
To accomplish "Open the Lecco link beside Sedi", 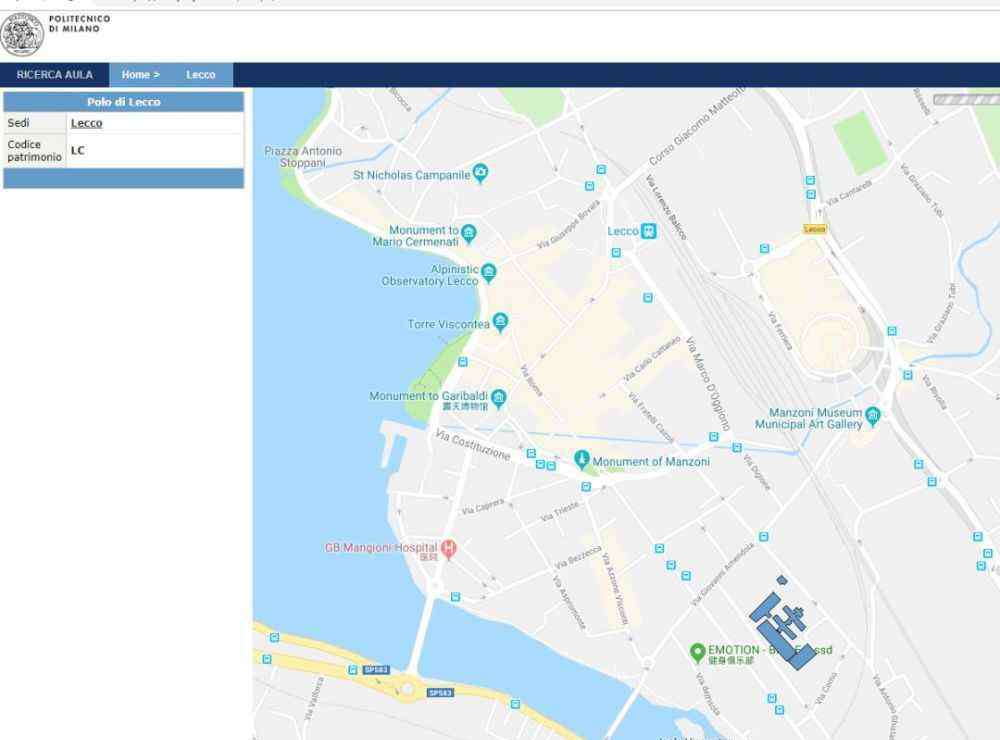I will (x=87, y=123).
